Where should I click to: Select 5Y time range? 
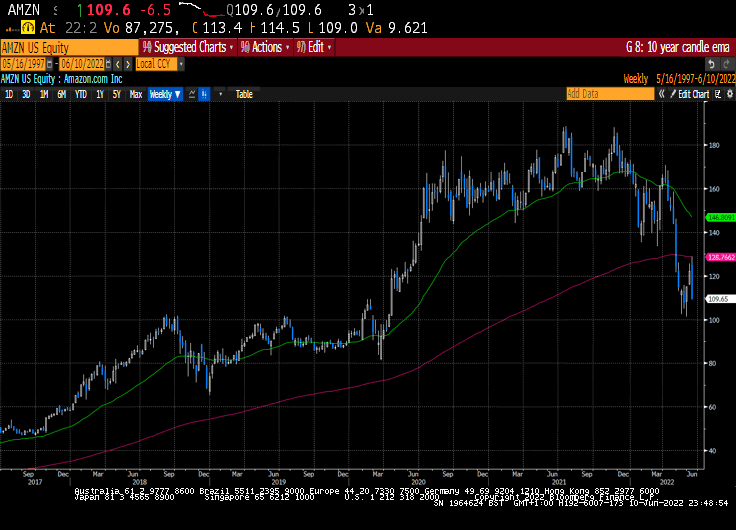(x=116, y=94)
